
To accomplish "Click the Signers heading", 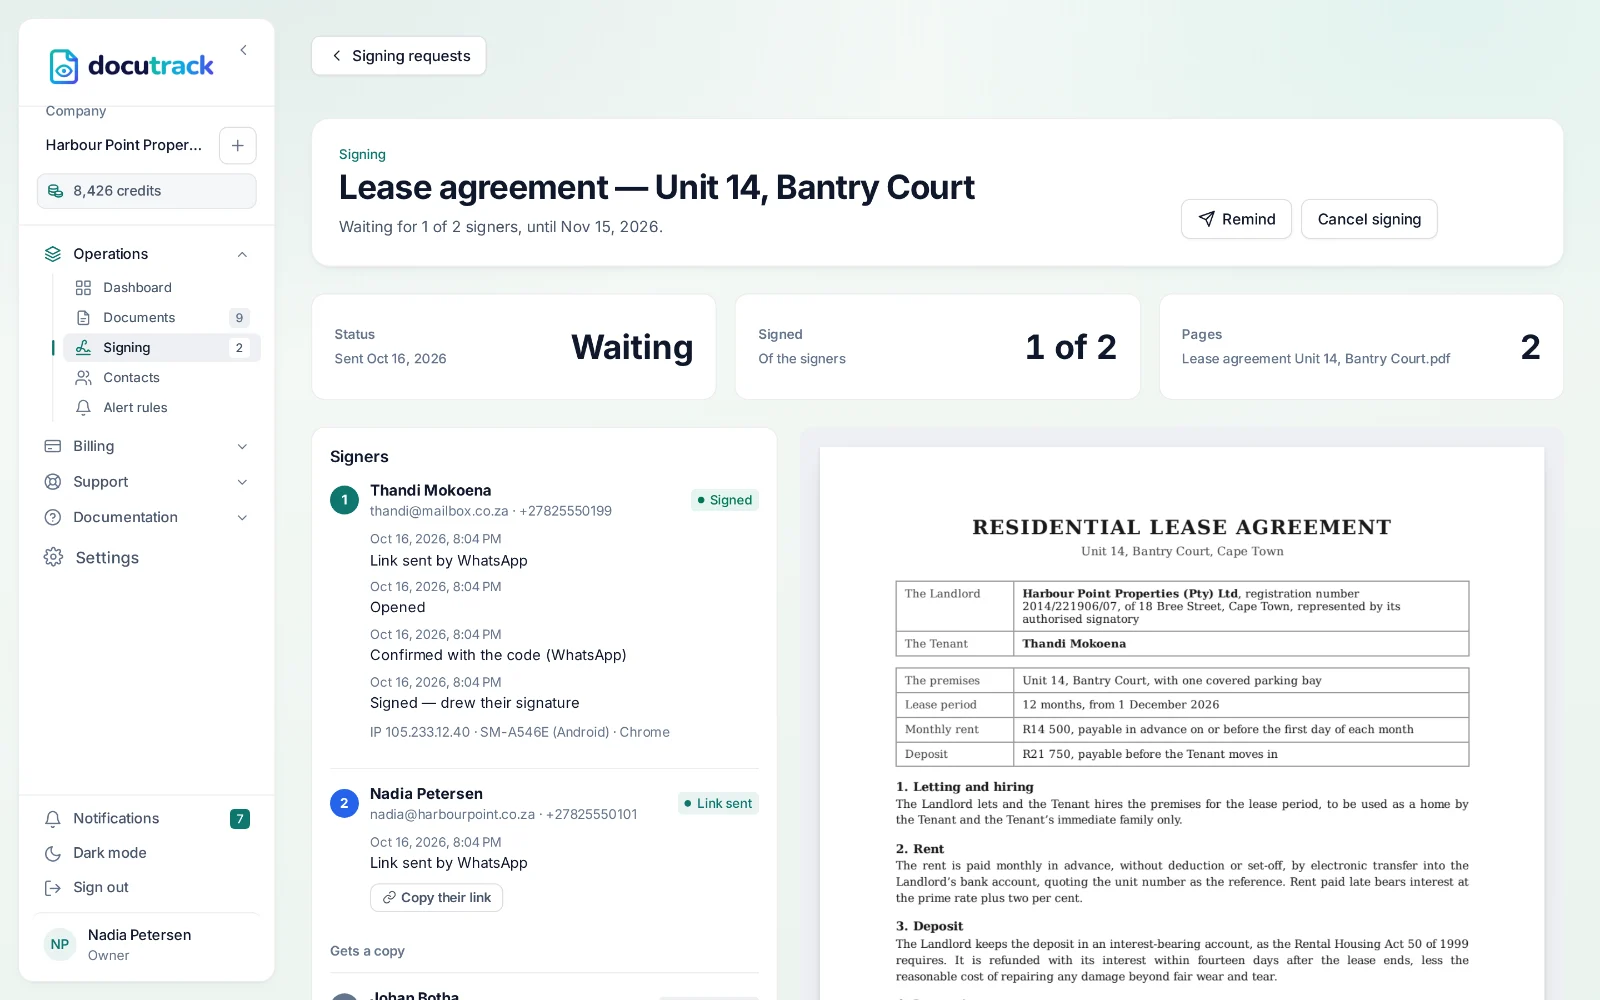I will point(359,457).
